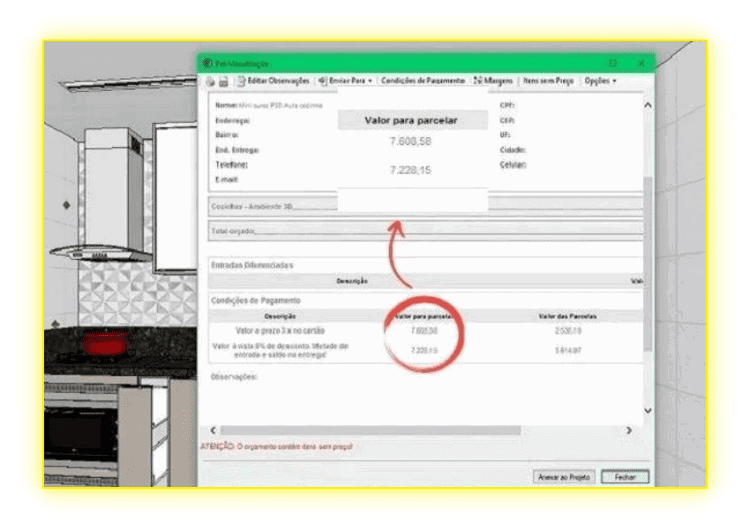The width and height of the screenshot is (750, 530).
Task: Expand the Opções dropdown menu
Action: tap(600, 80)
